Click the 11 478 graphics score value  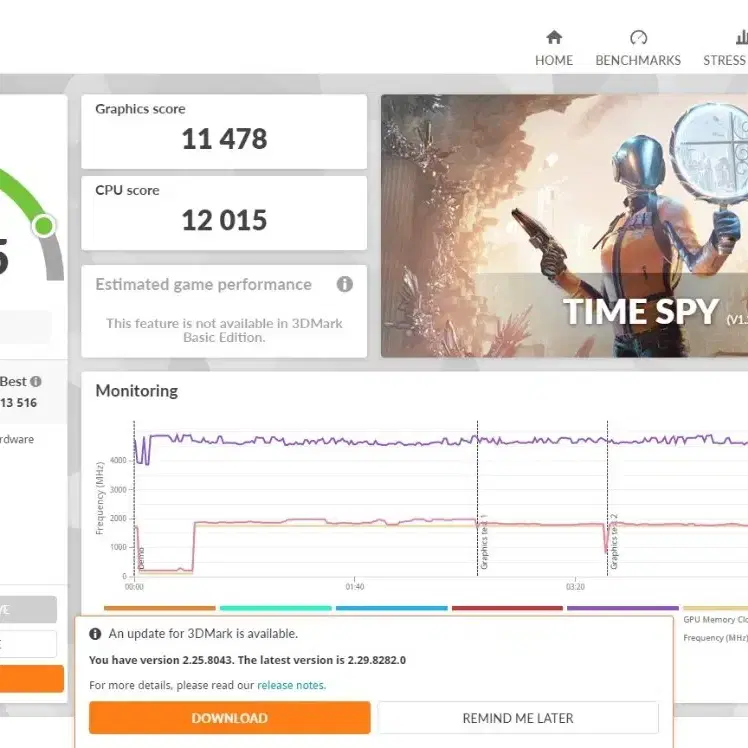(224, 139)
